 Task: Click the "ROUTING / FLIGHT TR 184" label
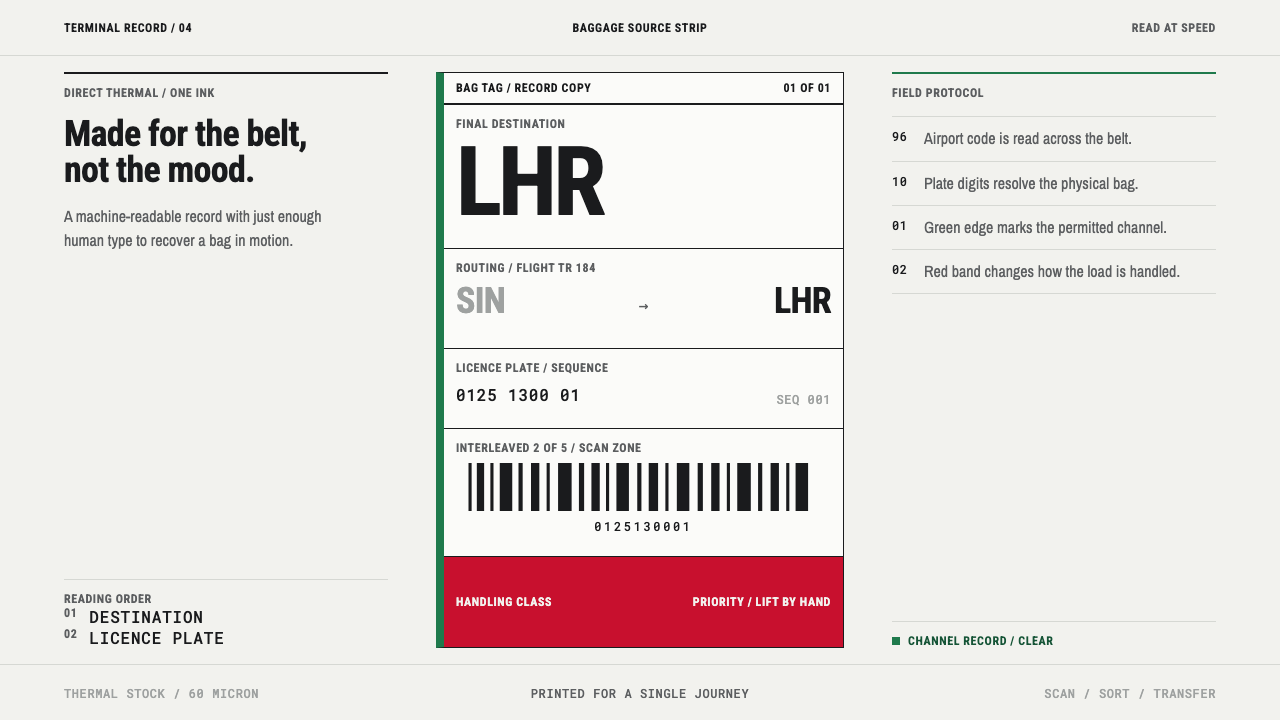(x=526, y=268)
